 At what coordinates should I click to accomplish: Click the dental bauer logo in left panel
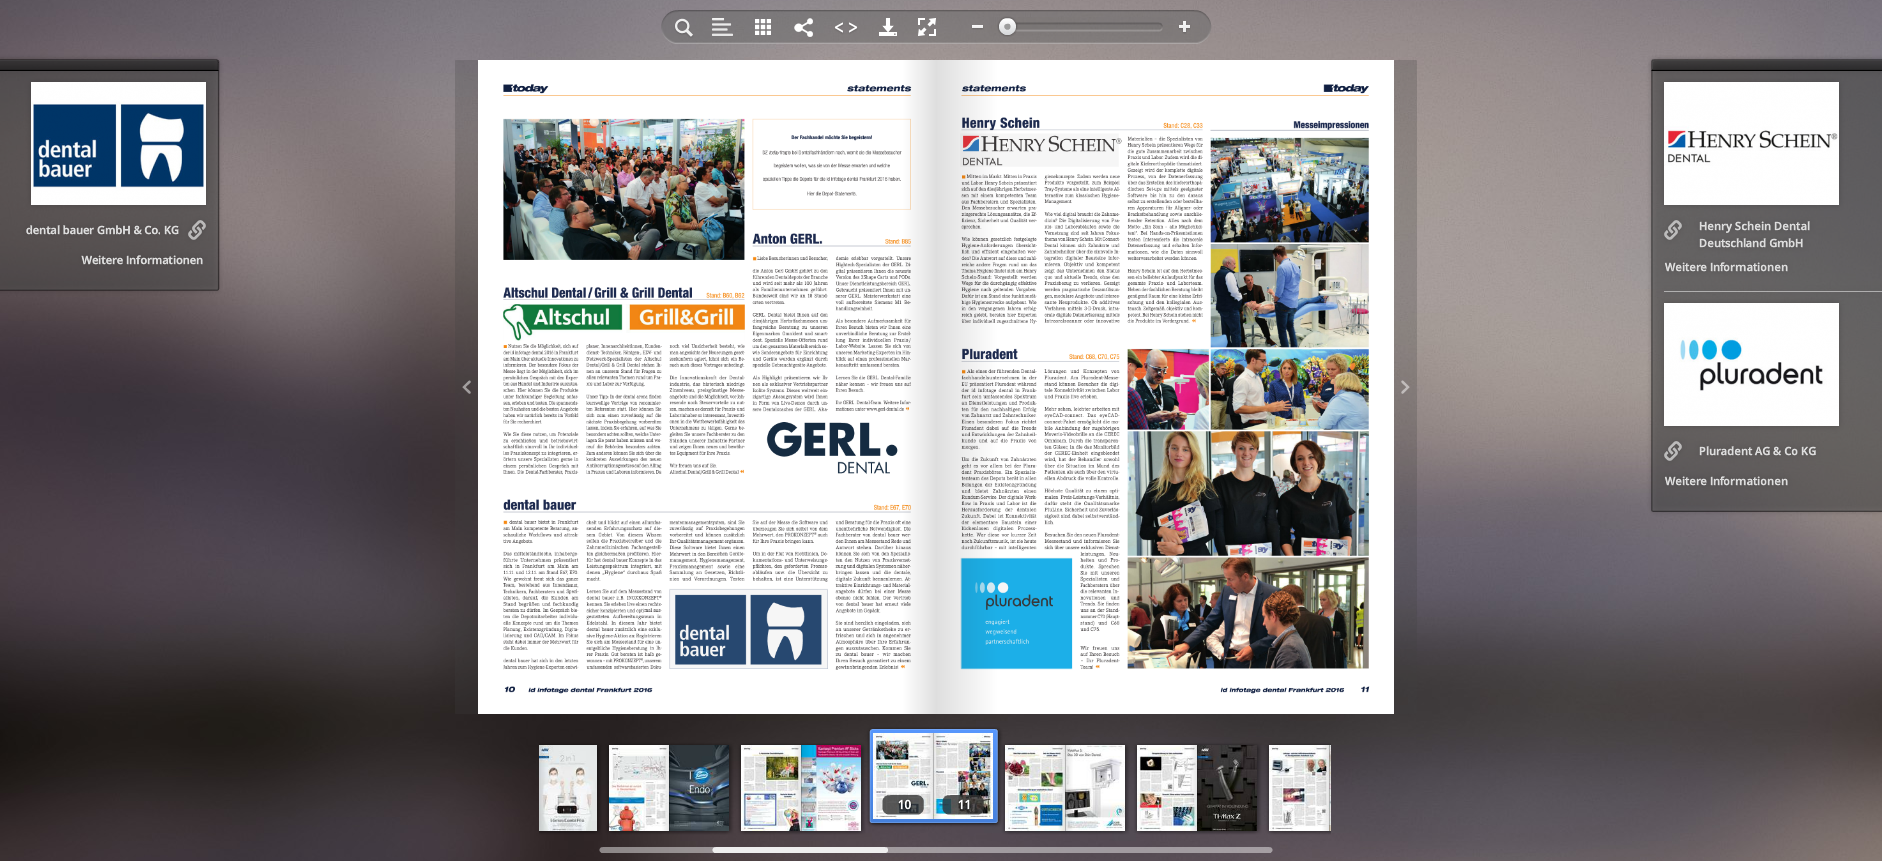[x=118, y=144]
